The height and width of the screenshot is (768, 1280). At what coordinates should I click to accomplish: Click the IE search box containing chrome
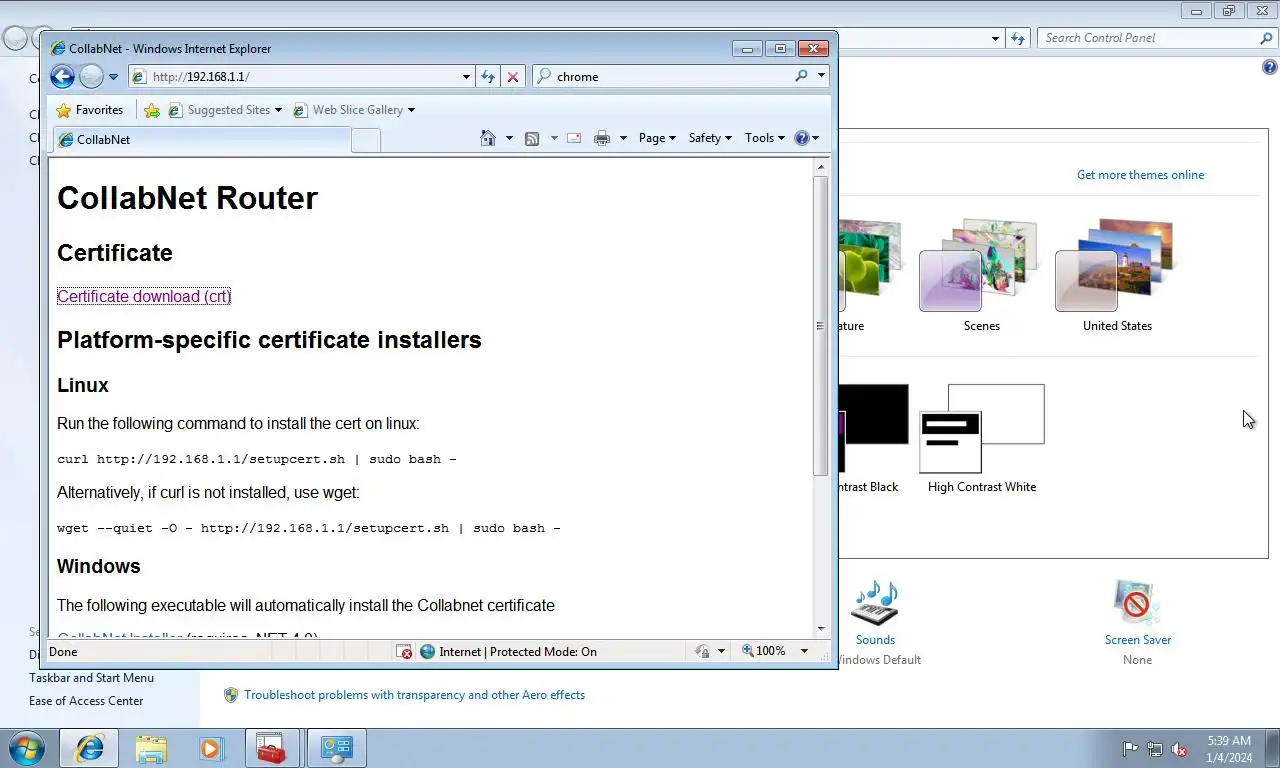tap(672, 76)
